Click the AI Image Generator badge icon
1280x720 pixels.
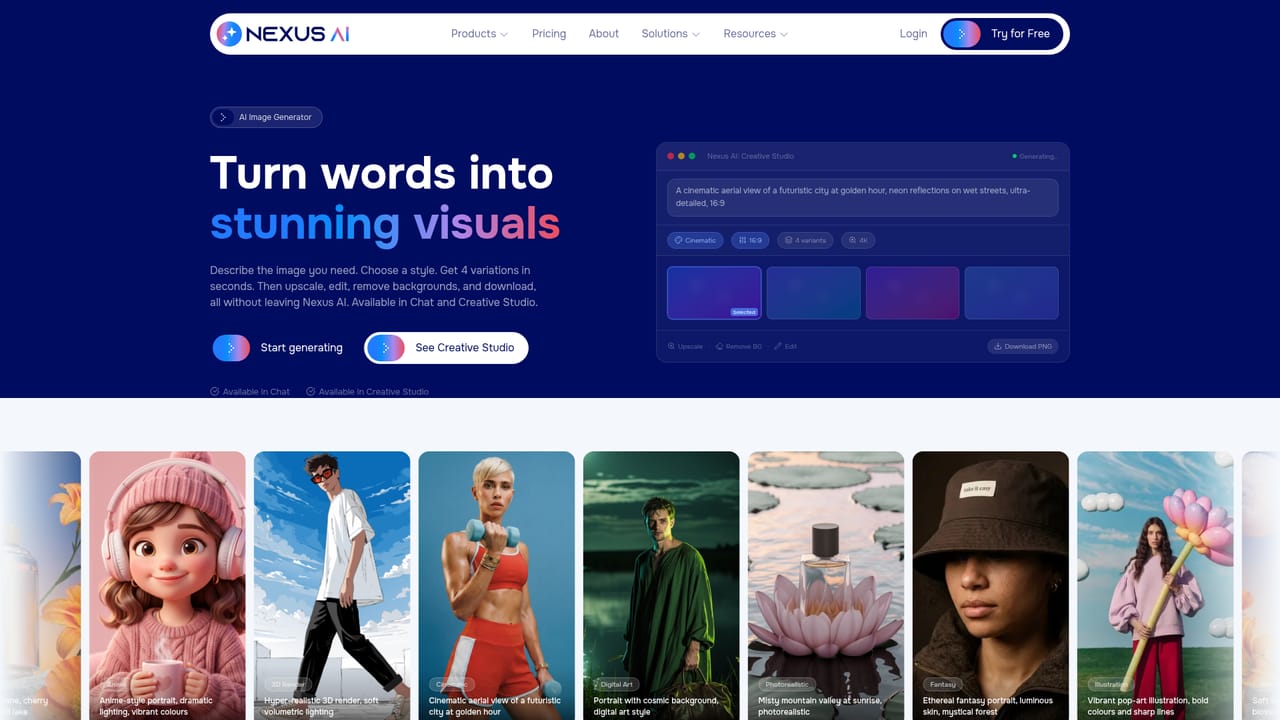(223, 117)
